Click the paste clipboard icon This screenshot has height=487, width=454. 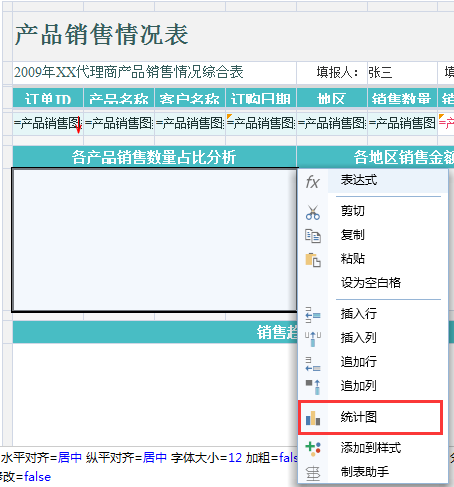click(313, 260)
